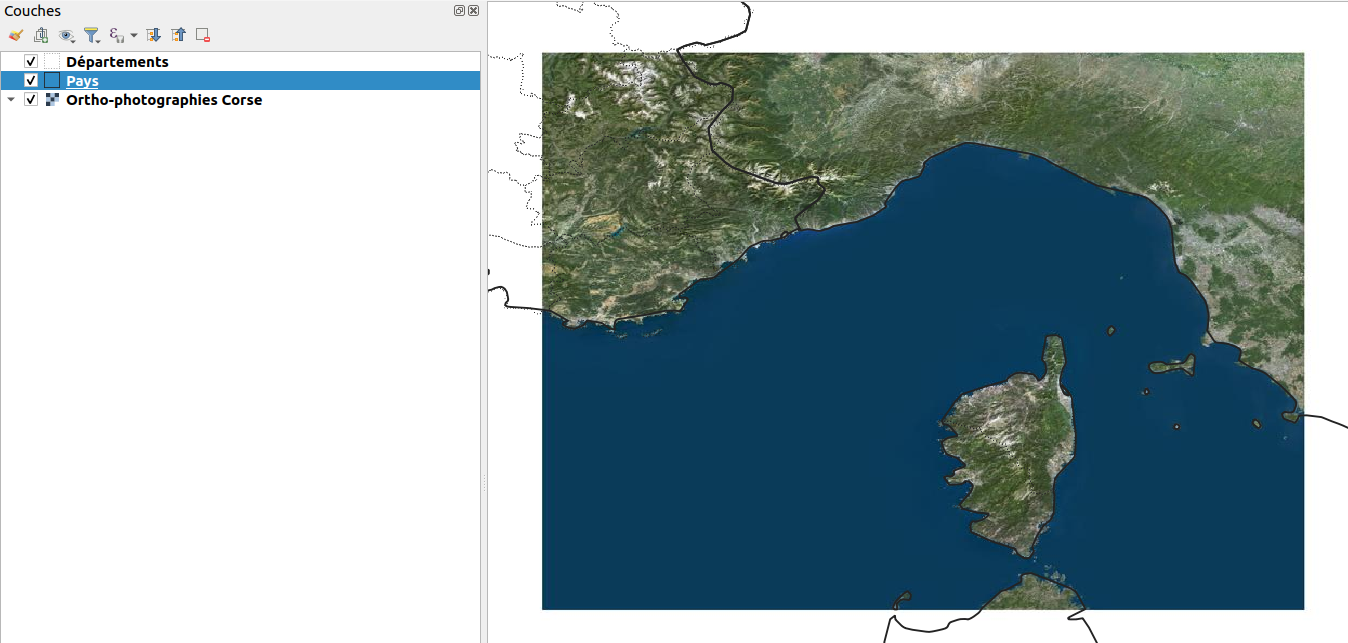Add a new layer group
The height and width of the screenshot is (643, 1348).
(40, 34)
